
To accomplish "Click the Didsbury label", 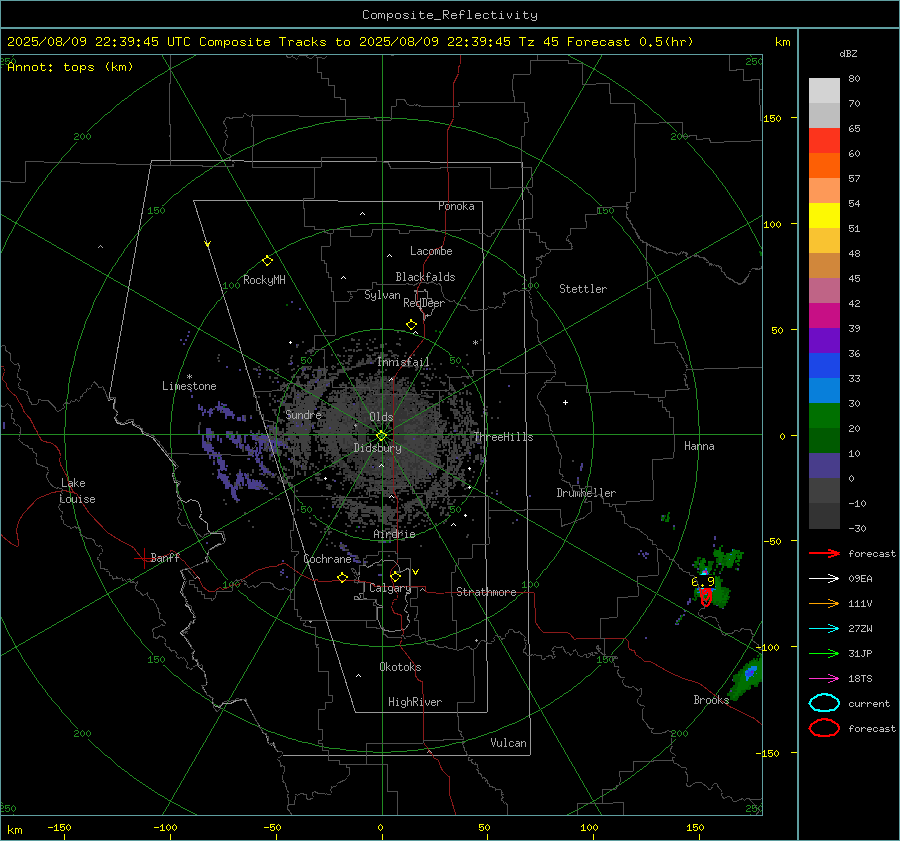I will click(x=377, y=448).
